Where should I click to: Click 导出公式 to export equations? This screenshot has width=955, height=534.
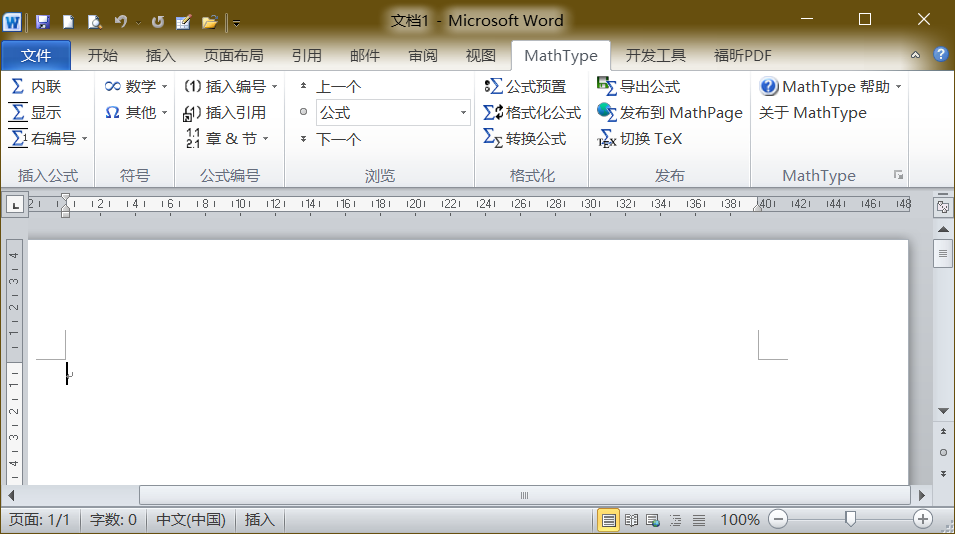tap(639, 87)
